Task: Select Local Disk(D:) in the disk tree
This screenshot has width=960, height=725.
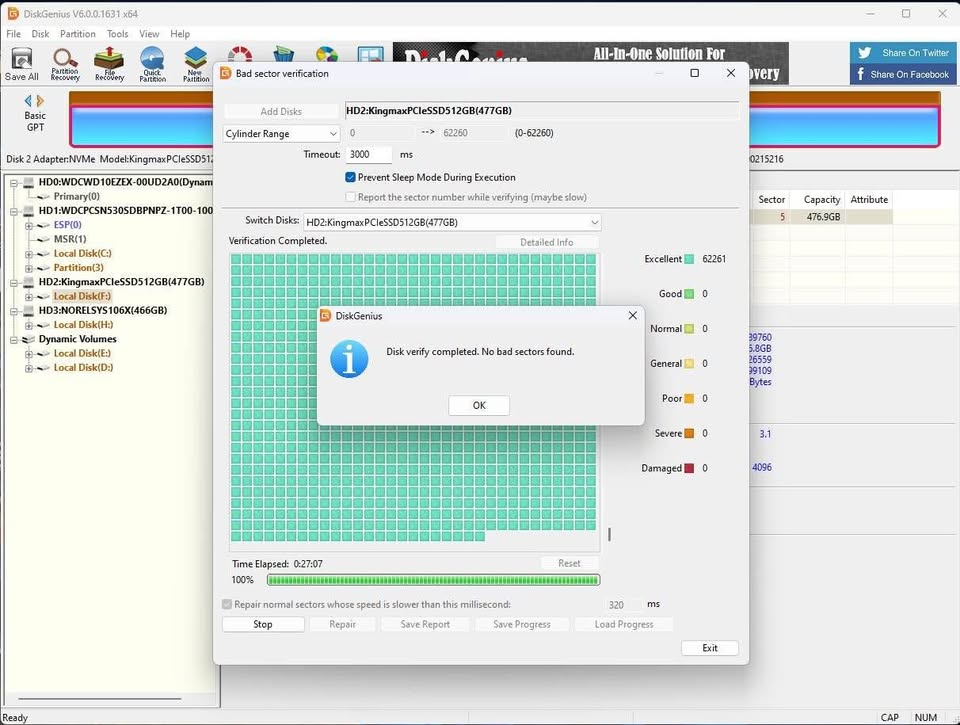Action: pos(83,368)
